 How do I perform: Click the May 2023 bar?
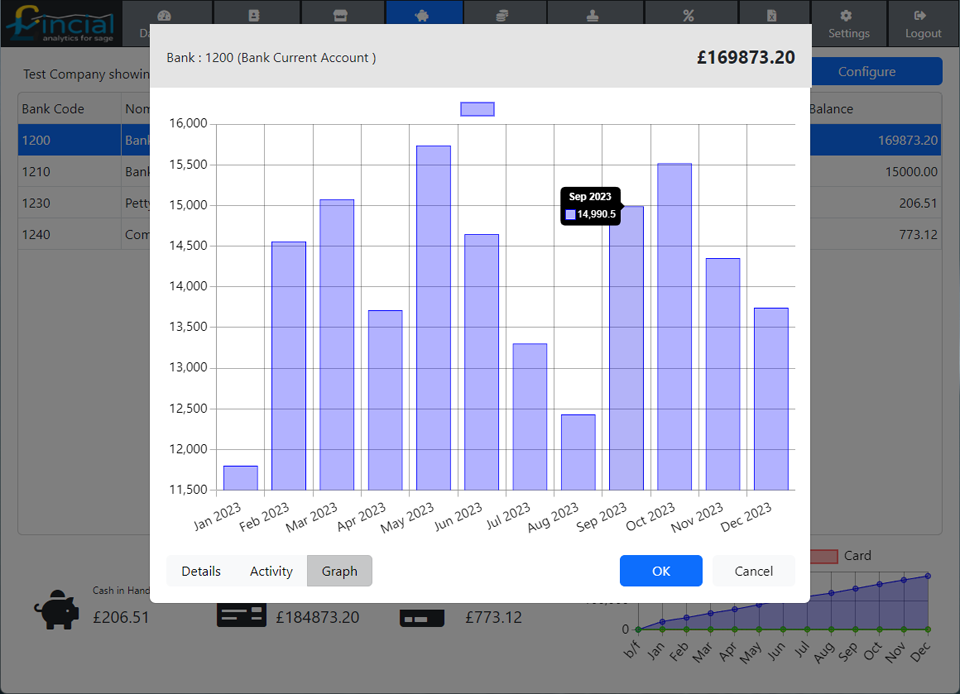(433, 318)
